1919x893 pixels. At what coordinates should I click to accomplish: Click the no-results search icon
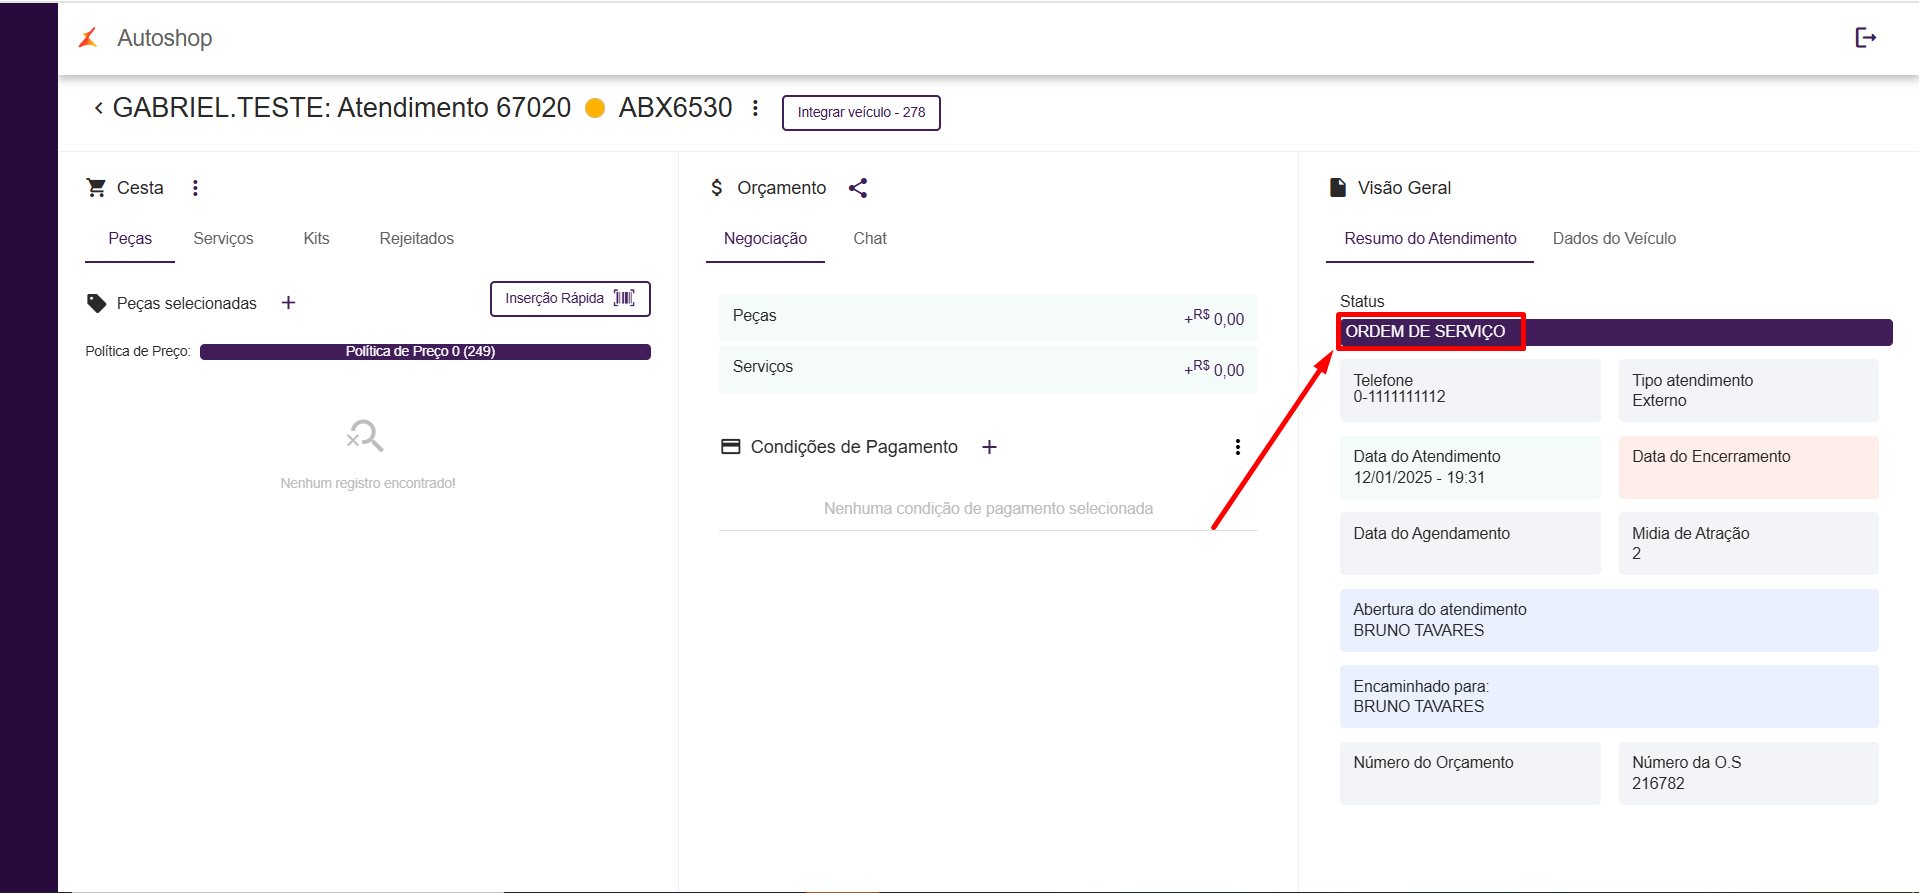click(365, 436)
